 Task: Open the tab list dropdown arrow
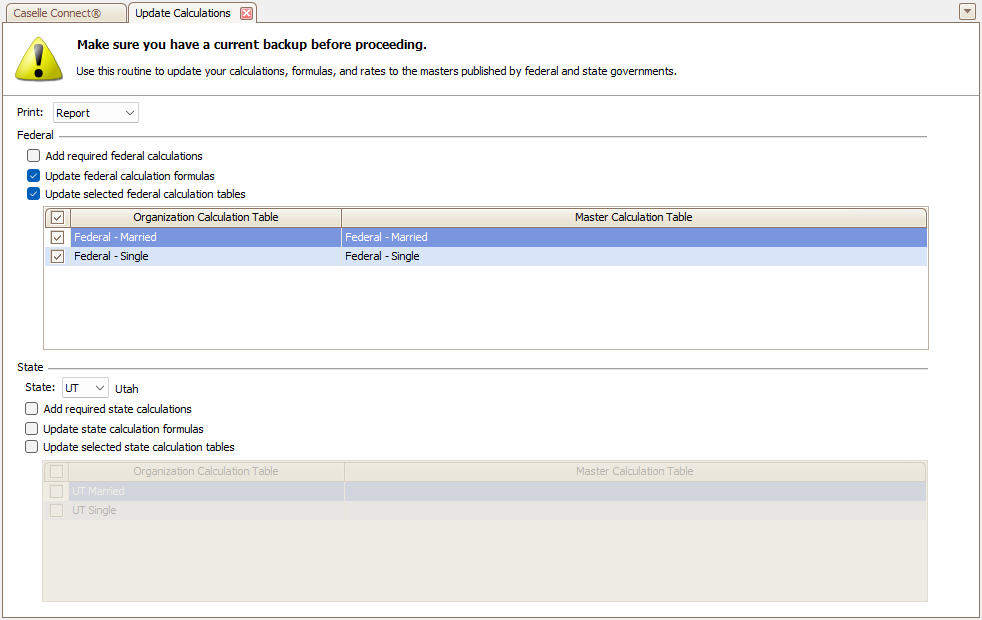click(966, 12)
